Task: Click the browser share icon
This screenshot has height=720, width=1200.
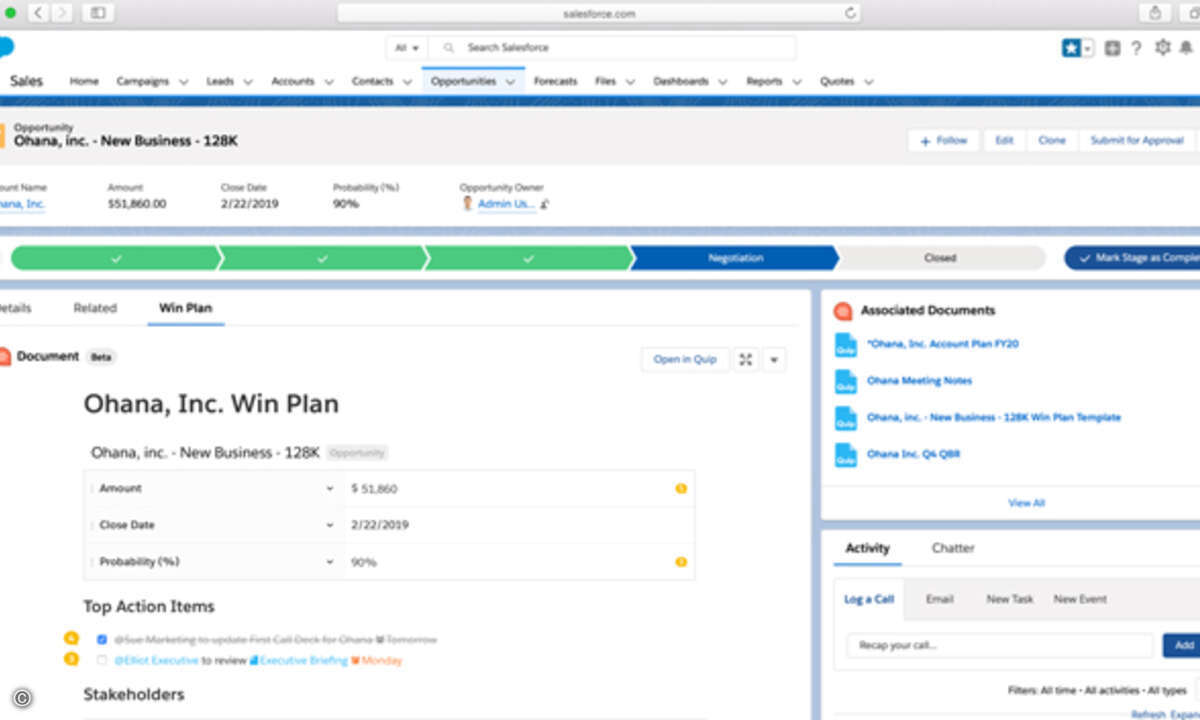Action: pos(1156,13)
